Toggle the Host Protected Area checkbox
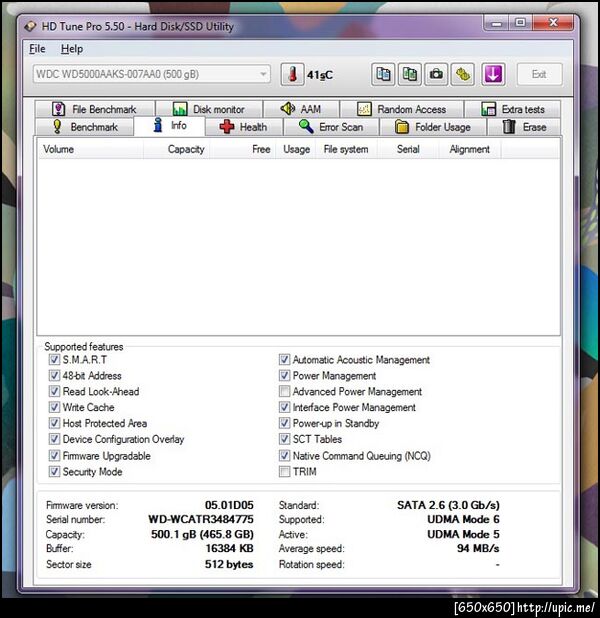The width and height of the screenshot is (600, 618). coord(54,423)
